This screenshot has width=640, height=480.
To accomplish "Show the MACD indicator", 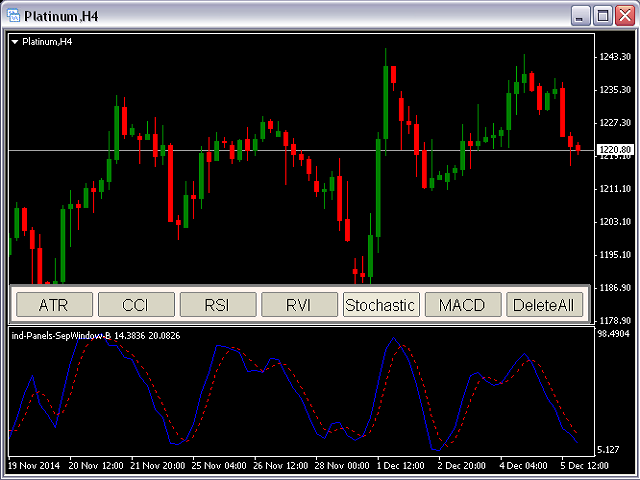I will (x=462, y=305).
